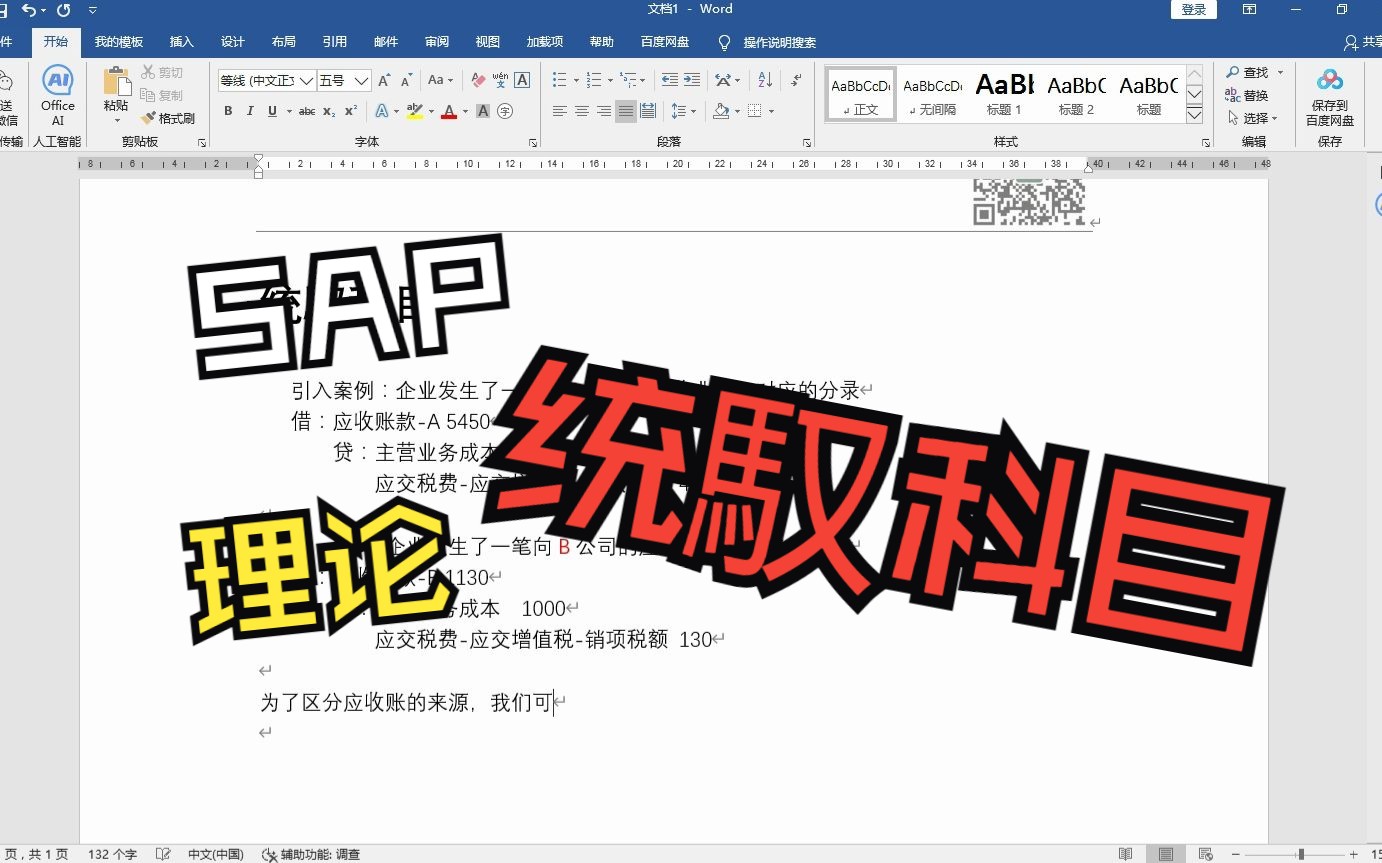
Task: Open the spelling proofing status icon
Action: (x=163, y=854)
